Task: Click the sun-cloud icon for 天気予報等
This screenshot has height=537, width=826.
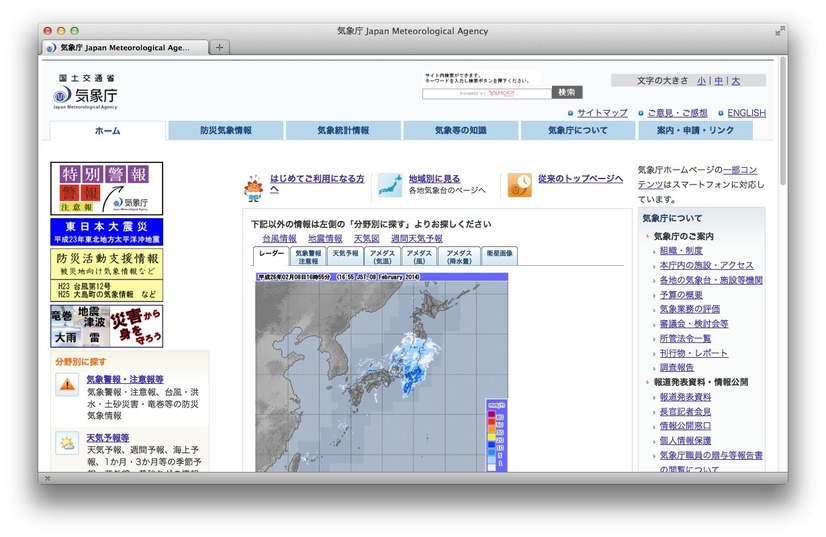Action: coord(67,443)
